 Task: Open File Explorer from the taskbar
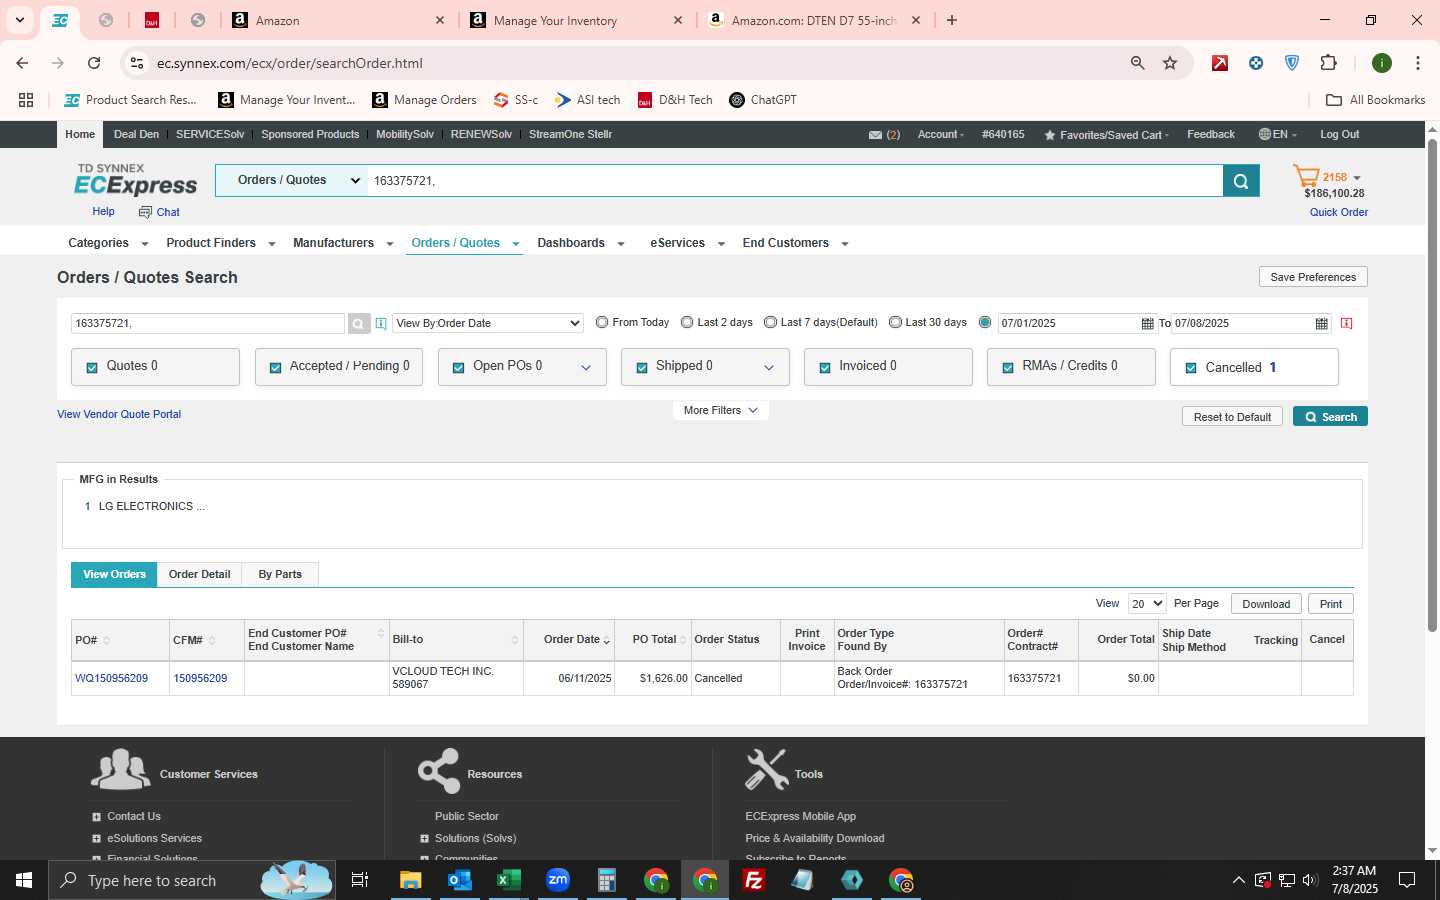coord(411,880)
